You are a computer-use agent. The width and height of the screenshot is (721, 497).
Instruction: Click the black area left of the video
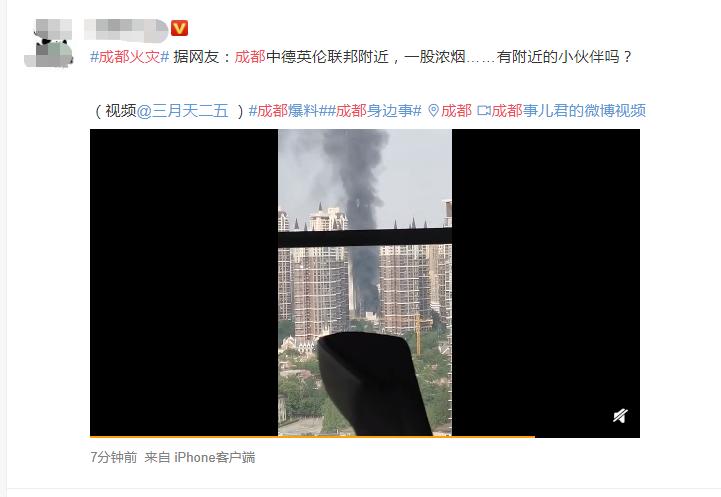(184, 282)
